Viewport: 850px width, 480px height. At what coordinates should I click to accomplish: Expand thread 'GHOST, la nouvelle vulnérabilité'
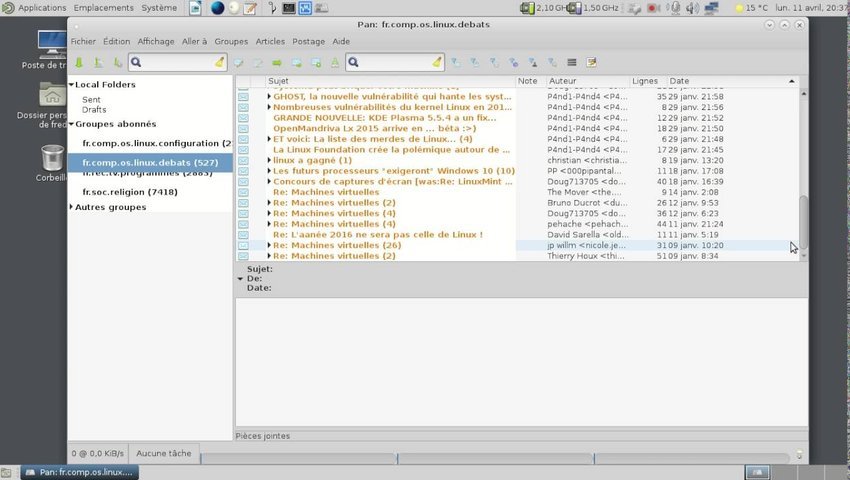click(x=269, y=97)
